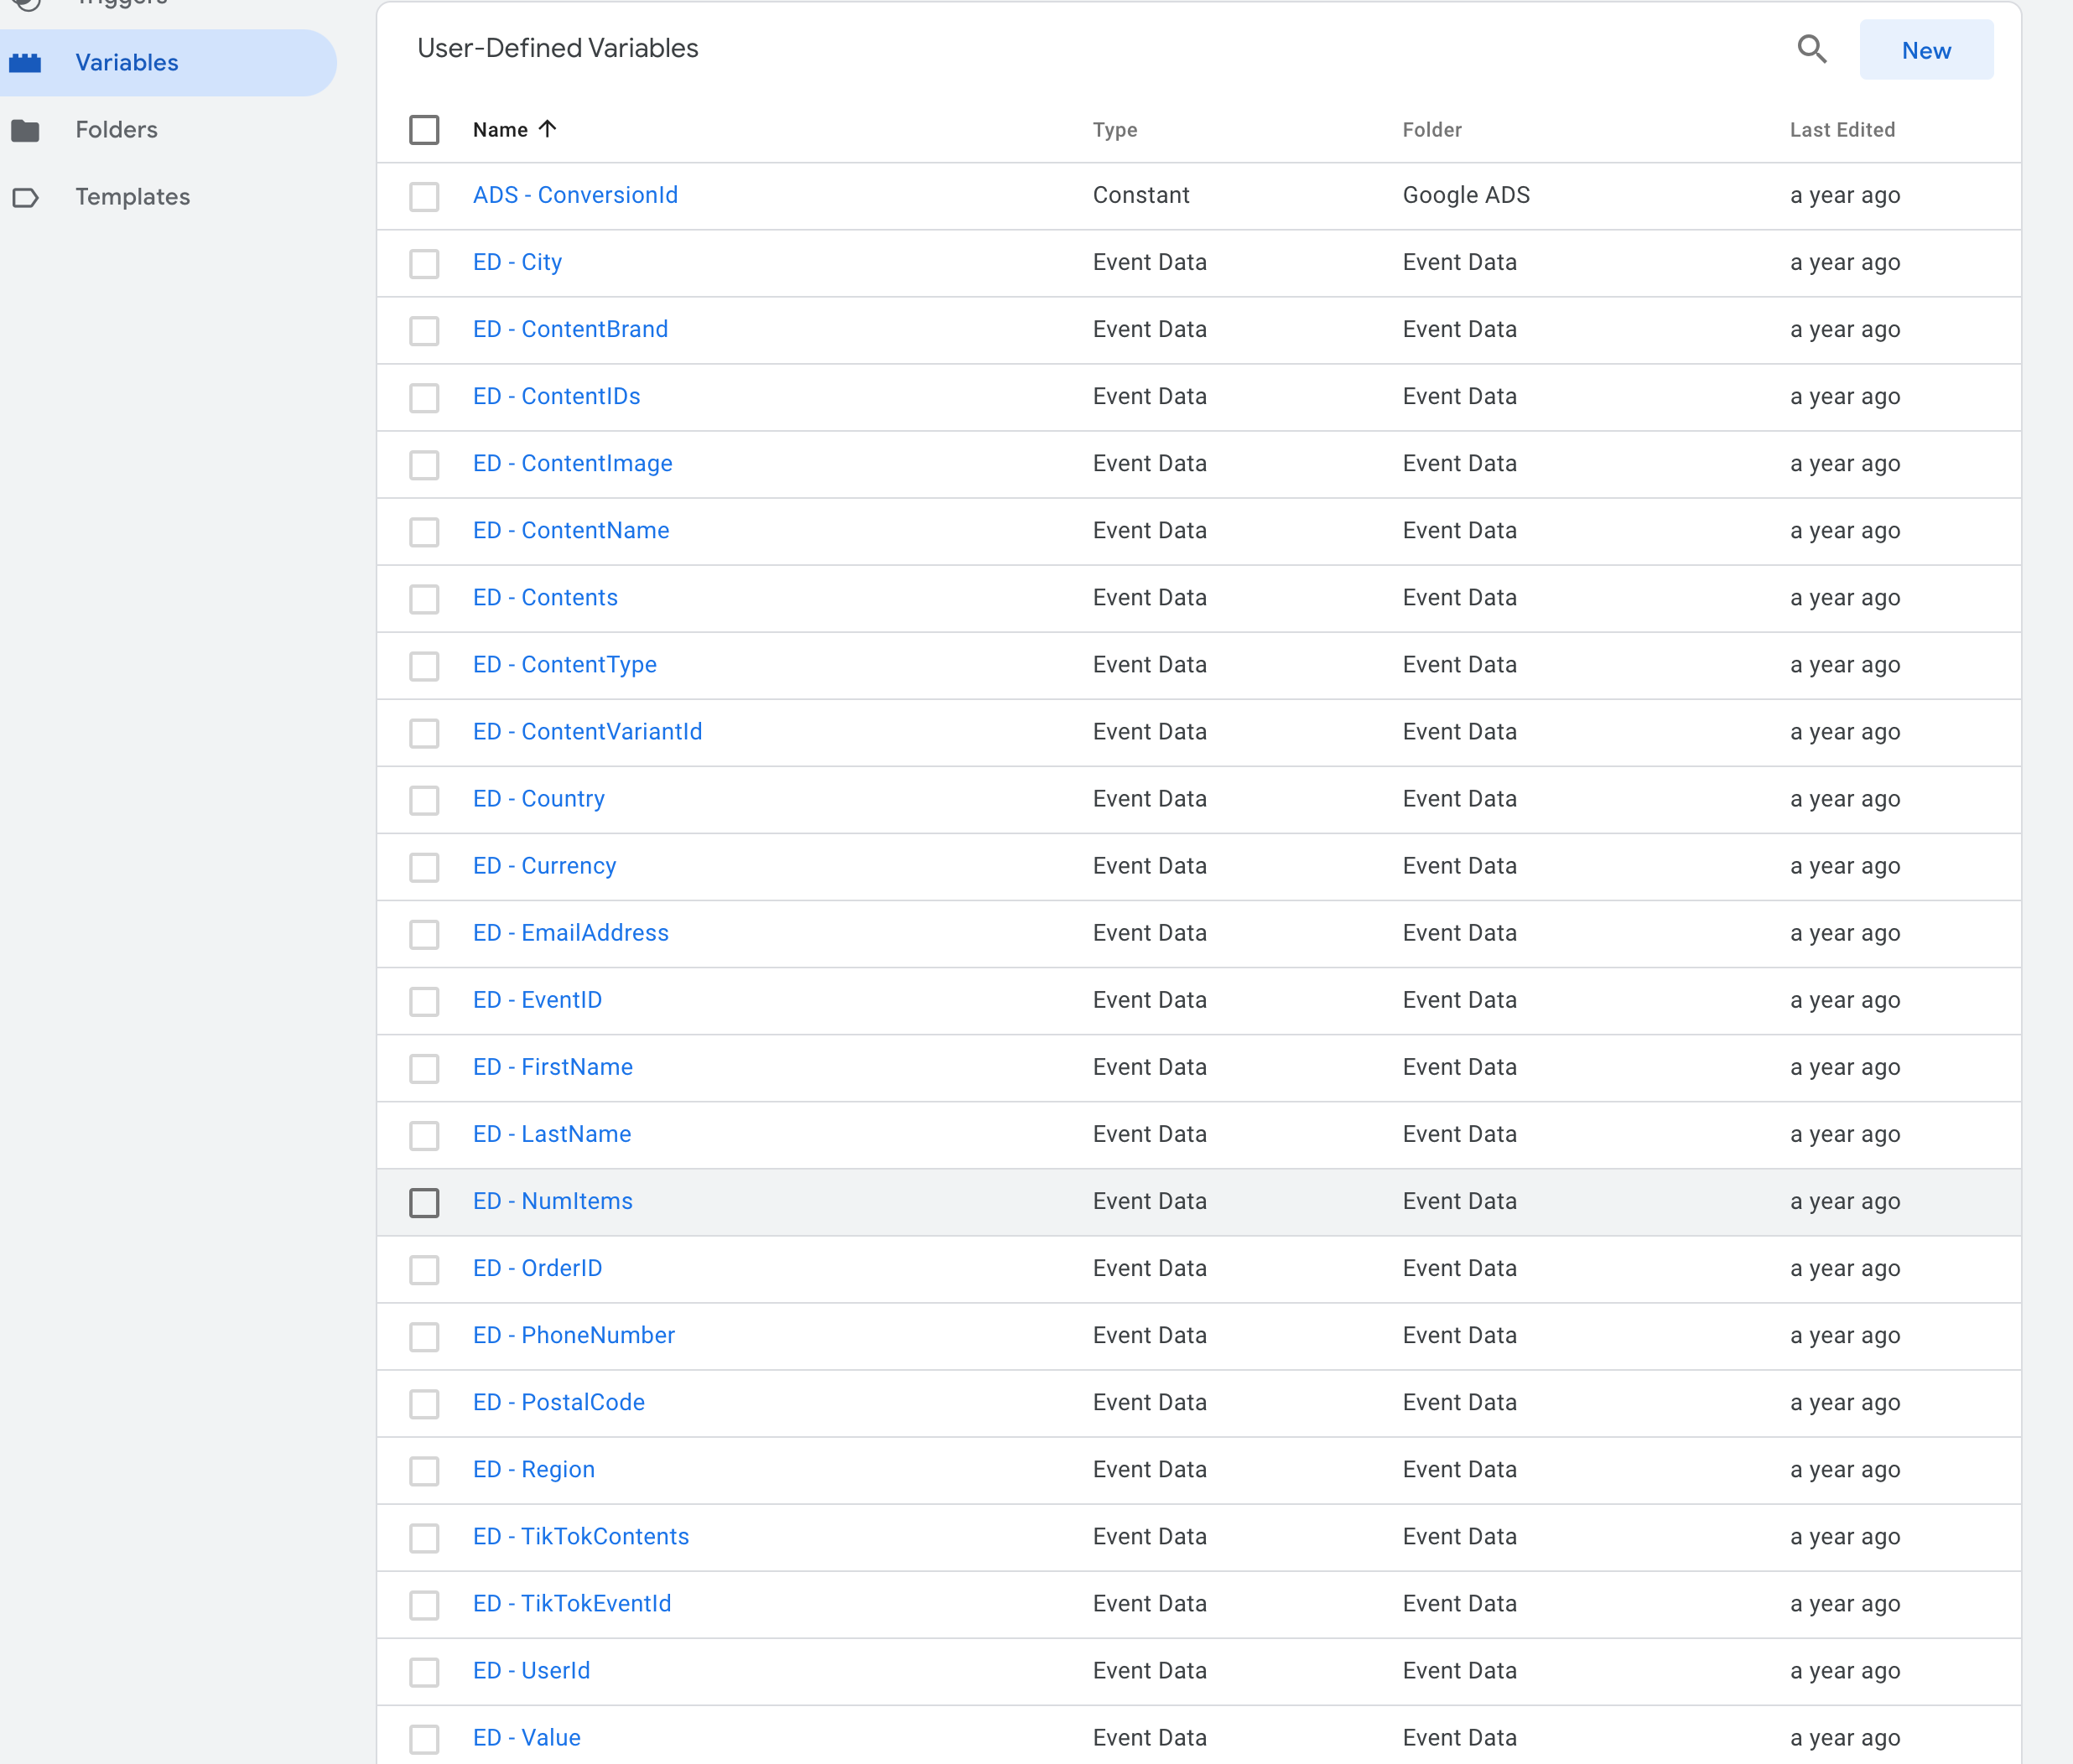Toggle checkbox for ED - NumItems row
The height and width of the screenshot is (1764, 2073).
click(x=427, y=1202)
